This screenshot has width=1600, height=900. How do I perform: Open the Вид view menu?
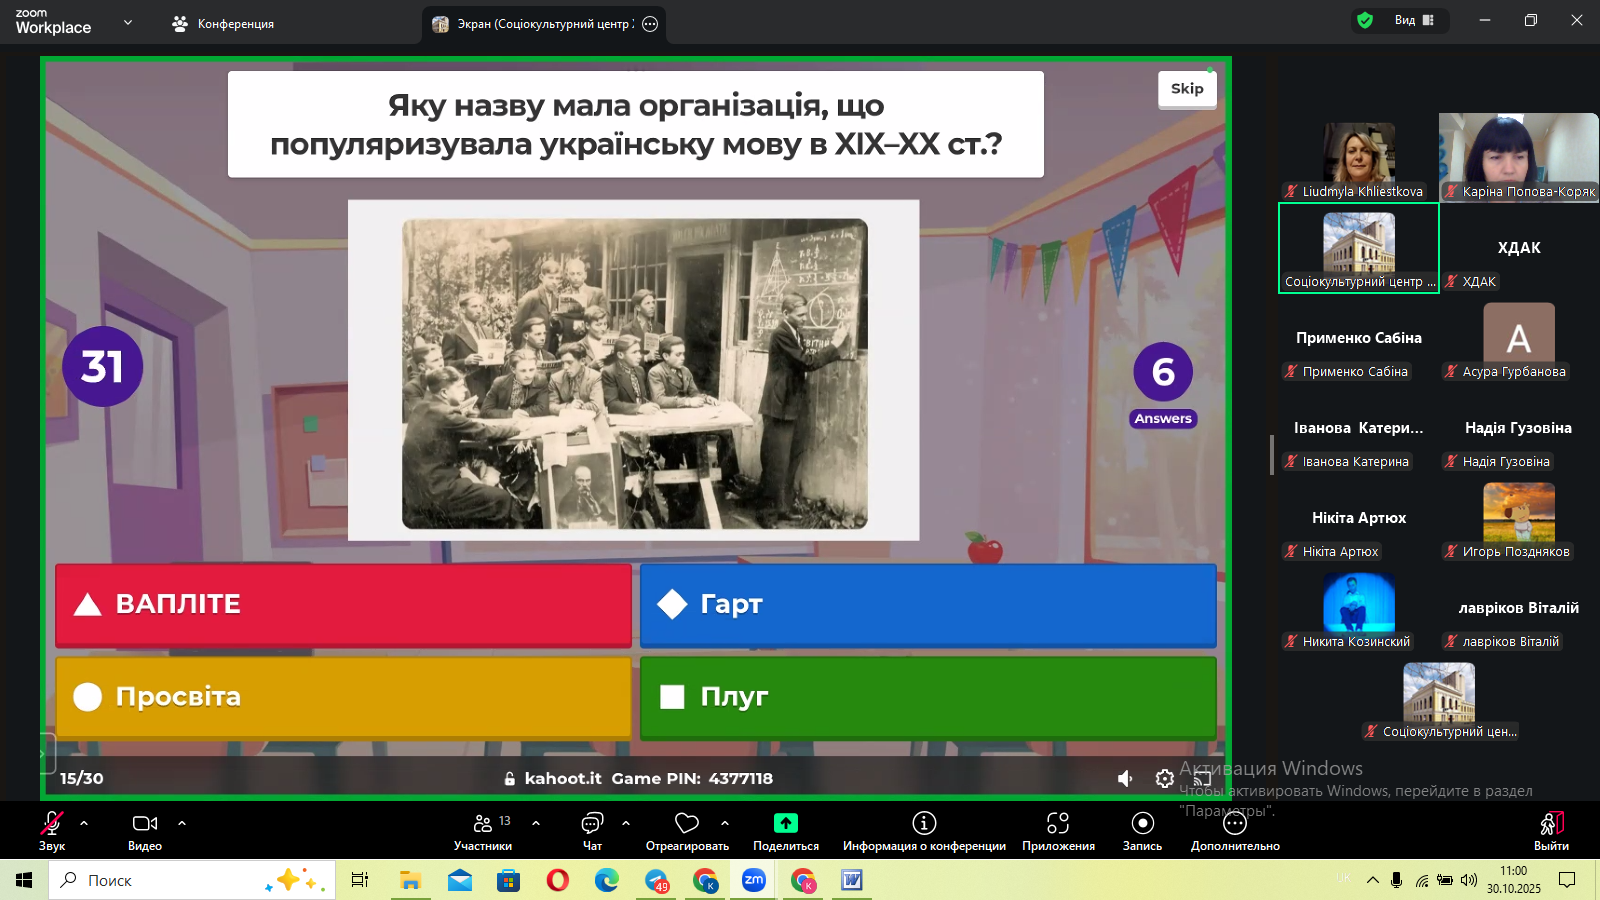pyautogui.click(x=1414, y=20)
